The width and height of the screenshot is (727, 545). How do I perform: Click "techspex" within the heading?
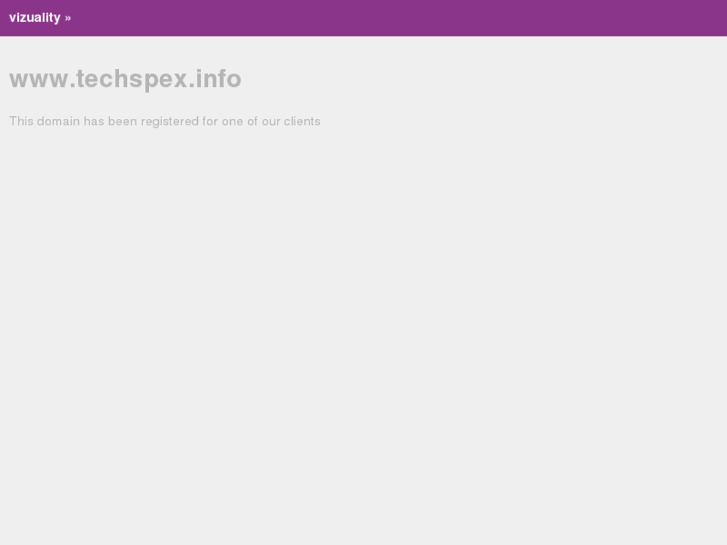(132, 78)
